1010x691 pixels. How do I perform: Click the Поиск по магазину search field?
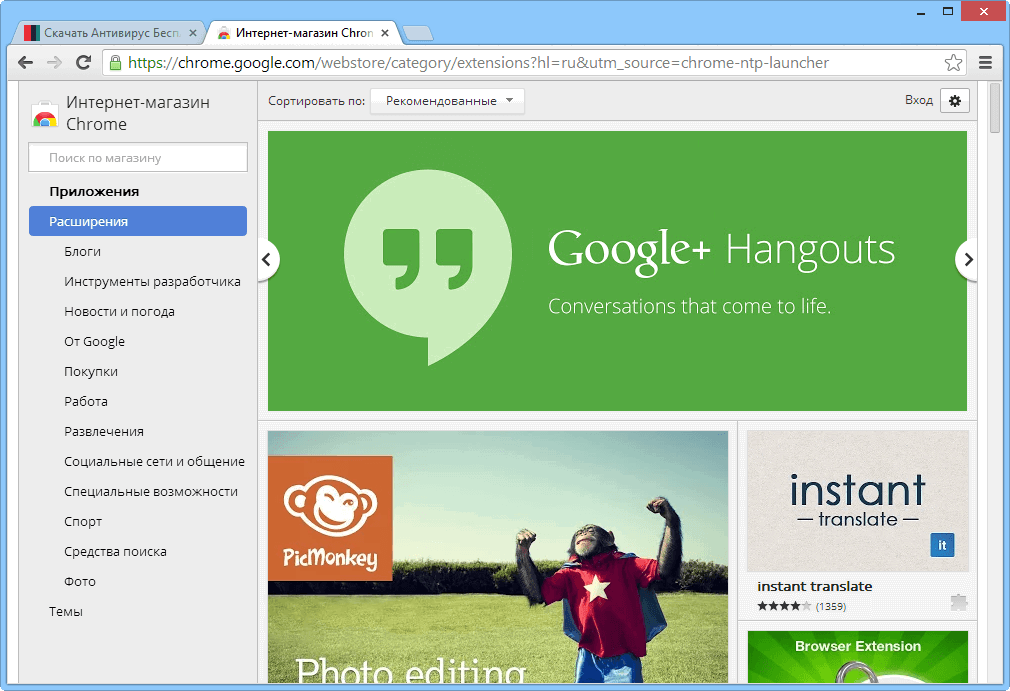click(x=137, y=157)
